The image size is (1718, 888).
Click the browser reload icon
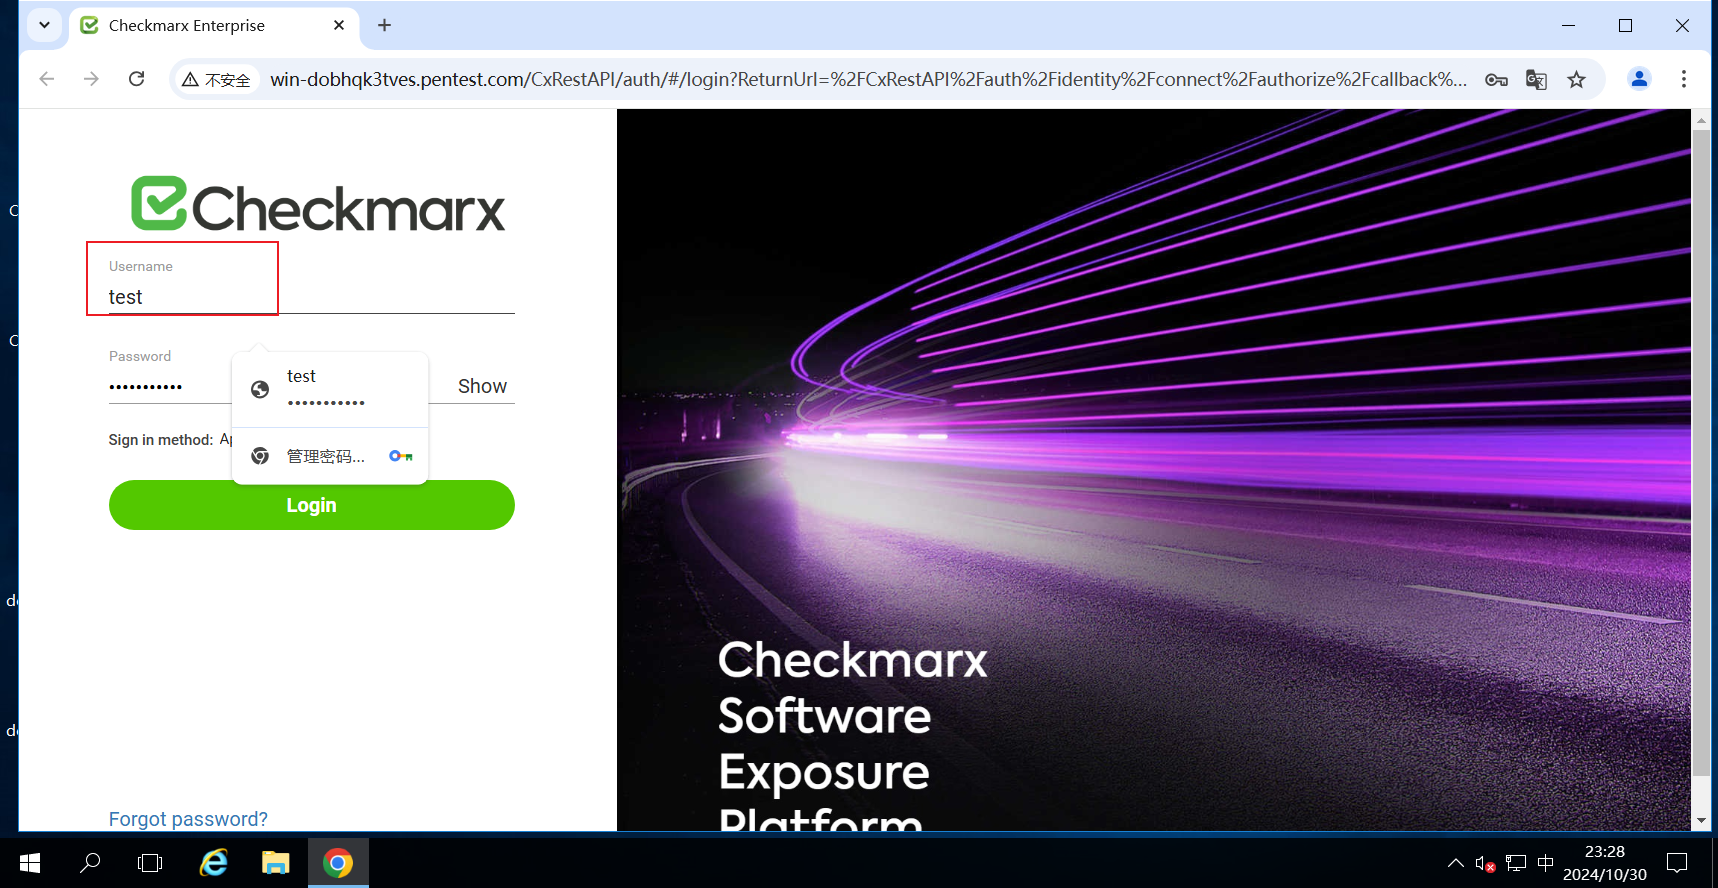137,79
